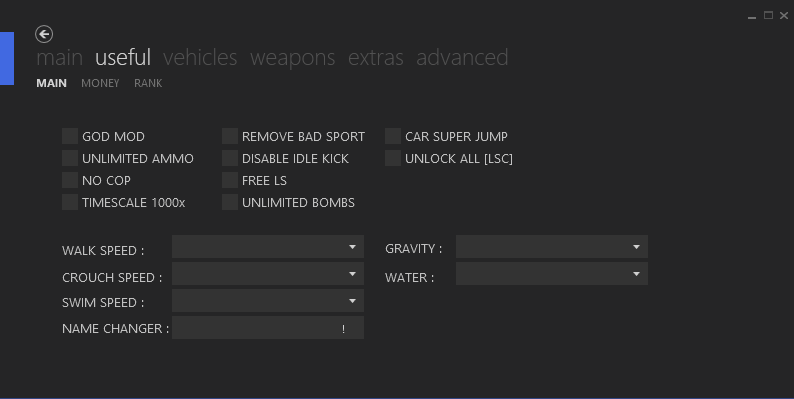
Task: Click the exclamation mark in Name Changer
Action: click(x=343, y=329)
